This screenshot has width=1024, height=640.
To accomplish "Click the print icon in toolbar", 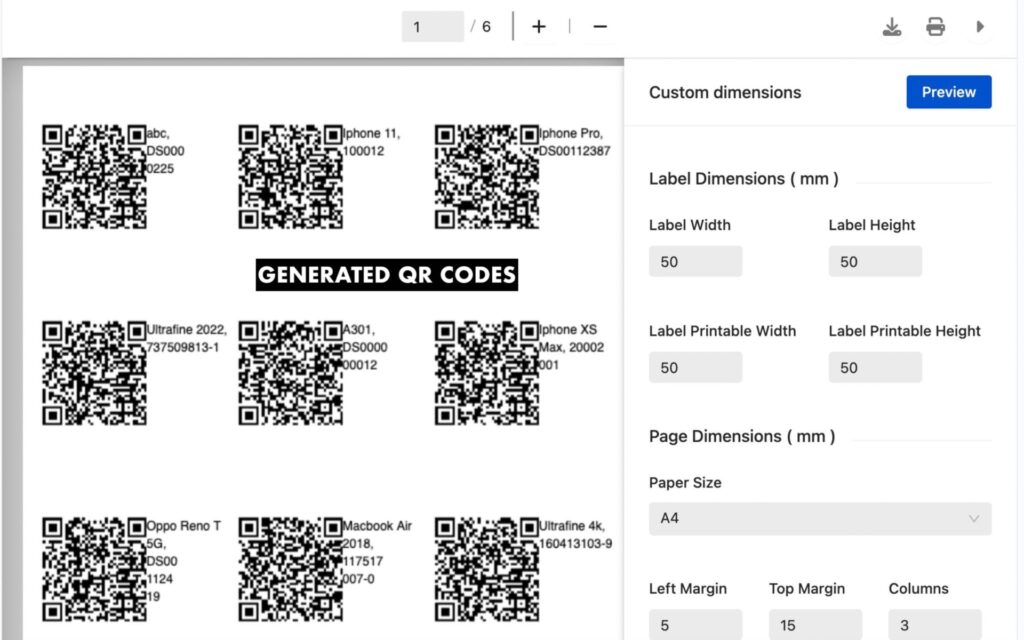I will click(935, 27).
